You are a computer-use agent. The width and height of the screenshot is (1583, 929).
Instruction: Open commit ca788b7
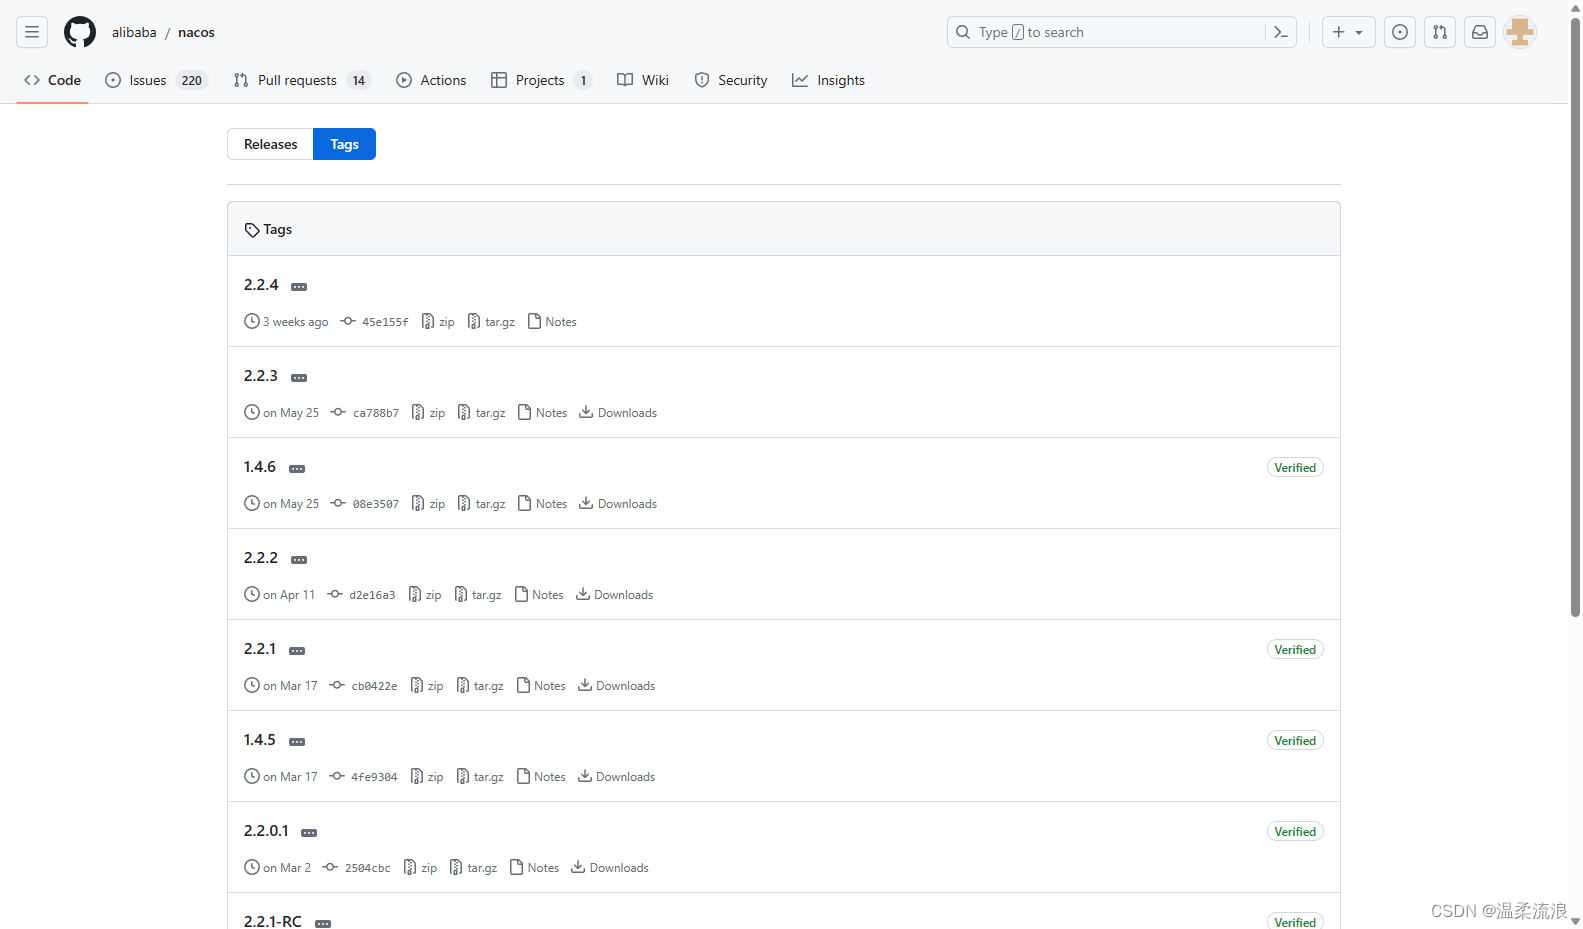pyautogui.click(x=365, y=413)
